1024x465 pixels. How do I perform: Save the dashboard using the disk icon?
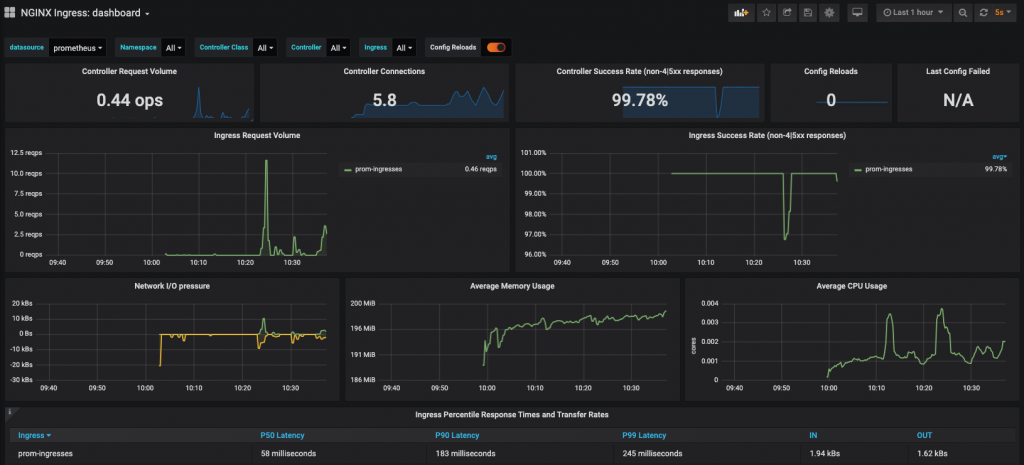808,12
